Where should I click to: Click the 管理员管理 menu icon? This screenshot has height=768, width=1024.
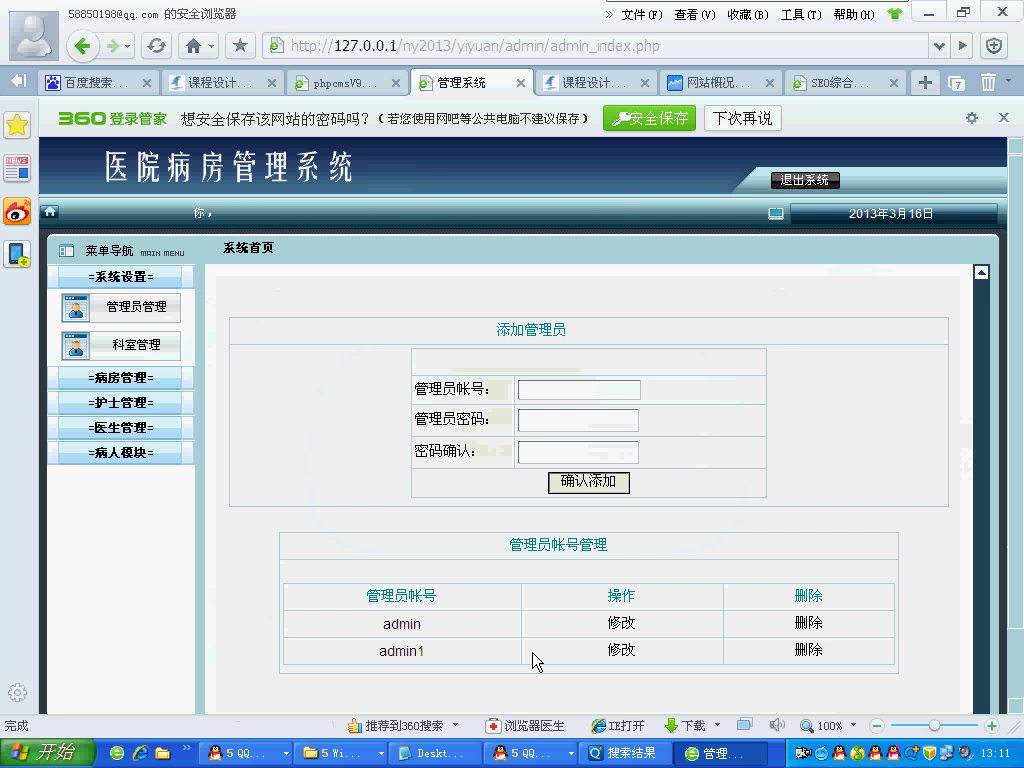pyautogui.click(x=76, y=308)
